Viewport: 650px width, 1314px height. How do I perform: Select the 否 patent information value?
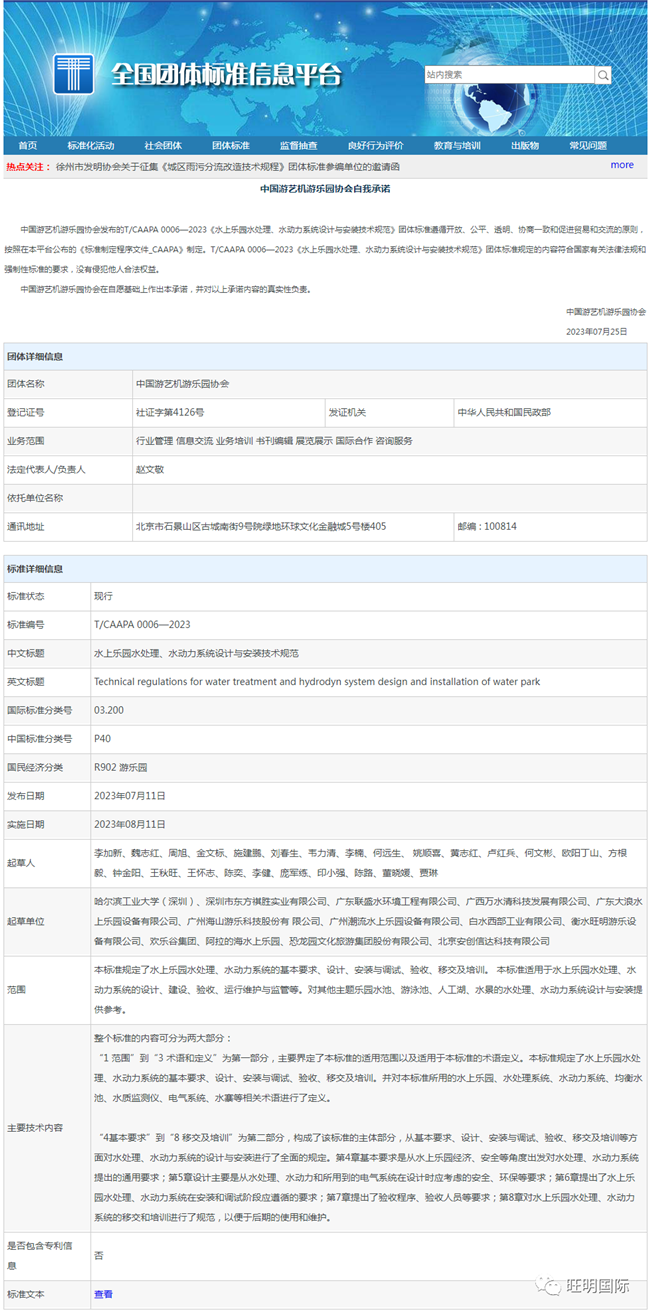(98, 1255)
